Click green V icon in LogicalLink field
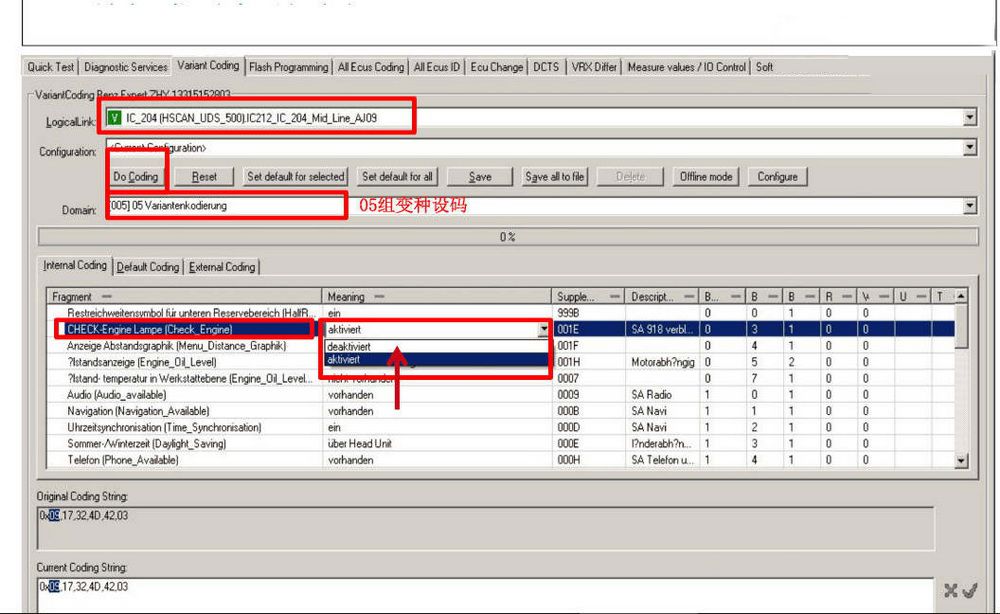The height and width of the screenshot is (614, 1000). pyautogui.click(x=115, y=119)
